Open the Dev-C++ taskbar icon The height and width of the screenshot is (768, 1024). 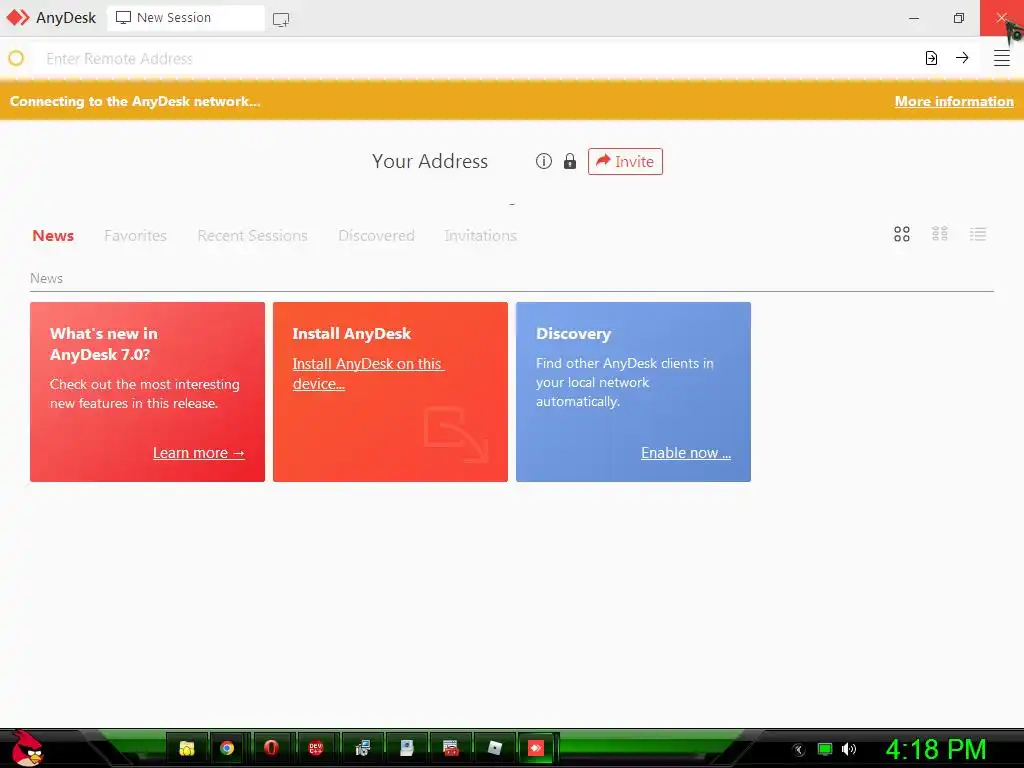pyautogui.click(x=315, y=748)
